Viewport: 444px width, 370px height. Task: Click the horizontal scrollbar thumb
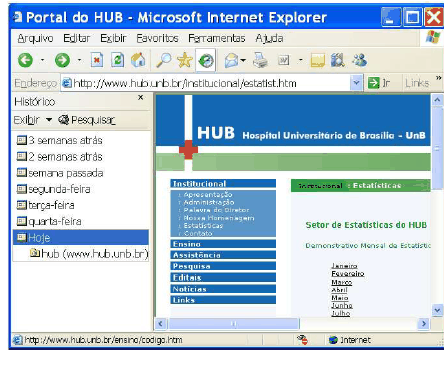point(234,324)
